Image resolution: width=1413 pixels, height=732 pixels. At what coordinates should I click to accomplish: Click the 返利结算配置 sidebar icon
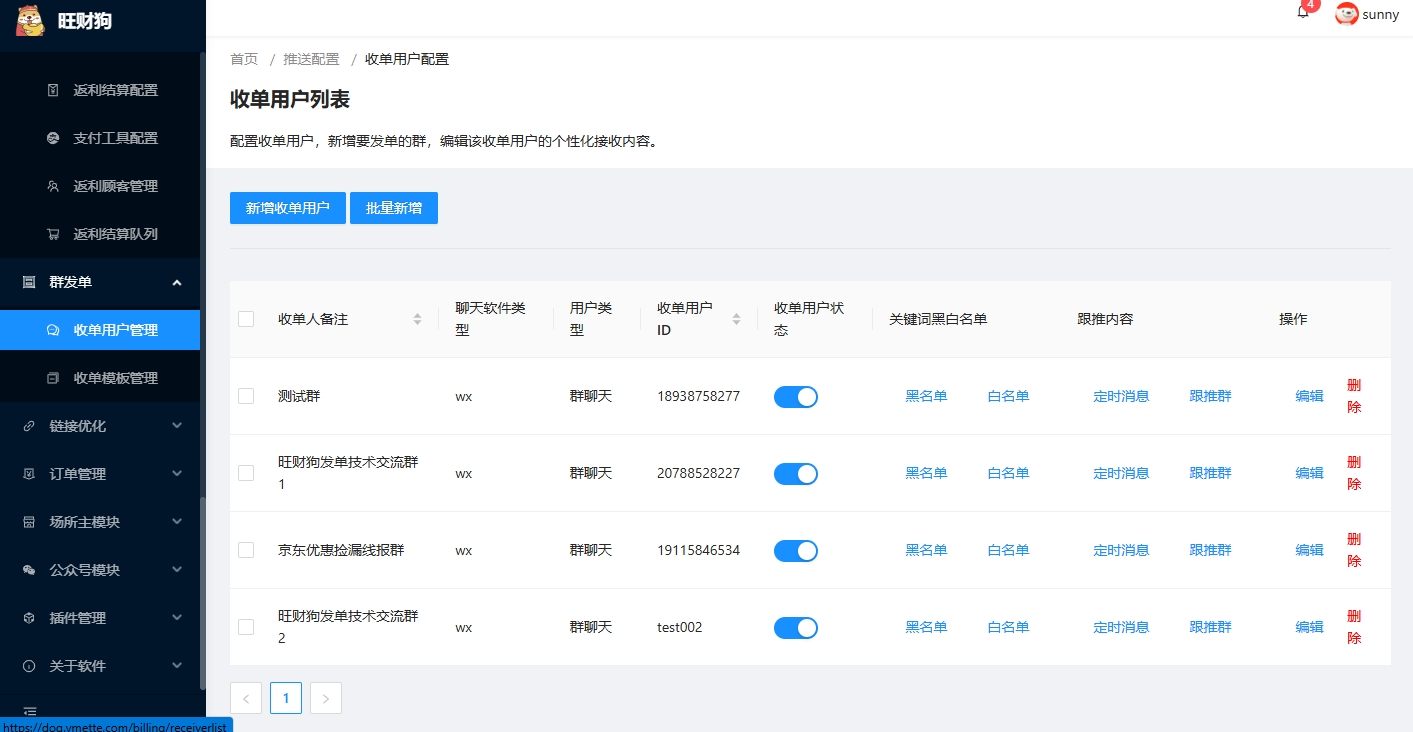tap(53, 90)
